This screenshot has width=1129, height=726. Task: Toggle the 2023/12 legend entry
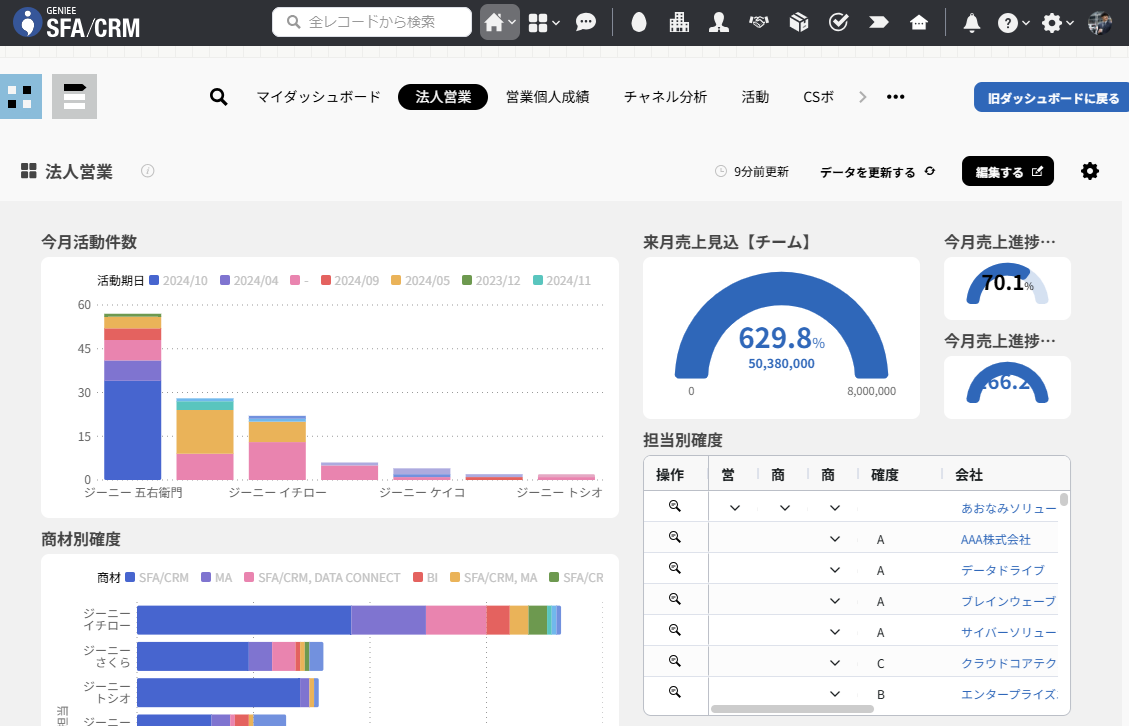491,280
